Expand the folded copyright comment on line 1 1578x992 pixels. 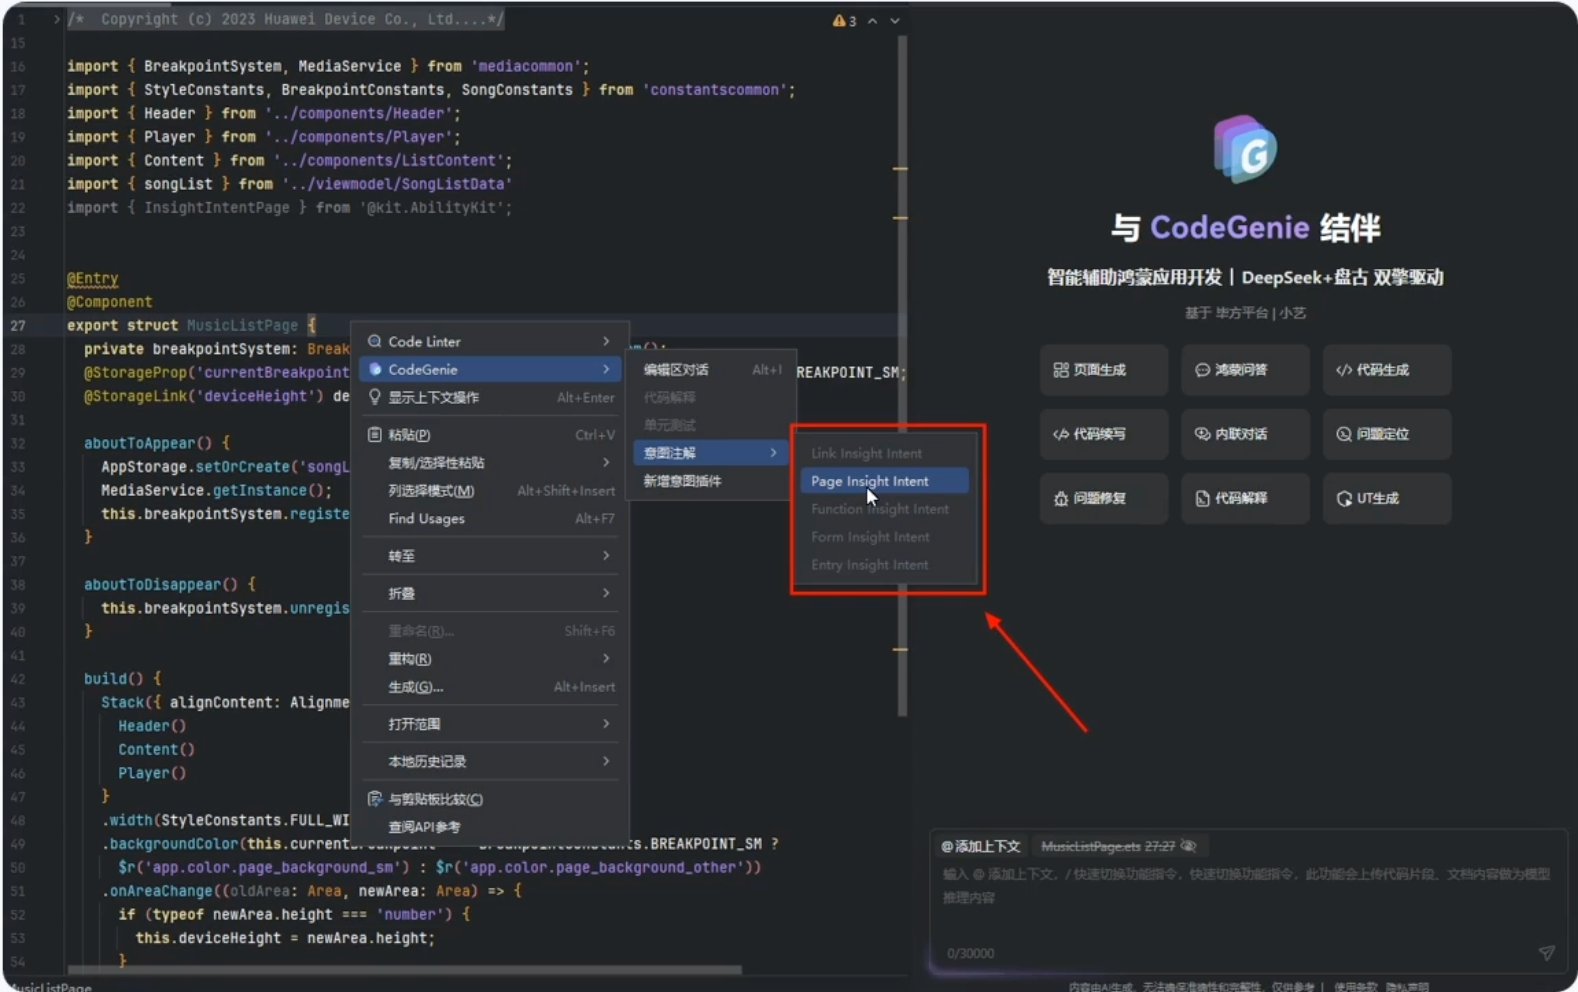(56, 19)
